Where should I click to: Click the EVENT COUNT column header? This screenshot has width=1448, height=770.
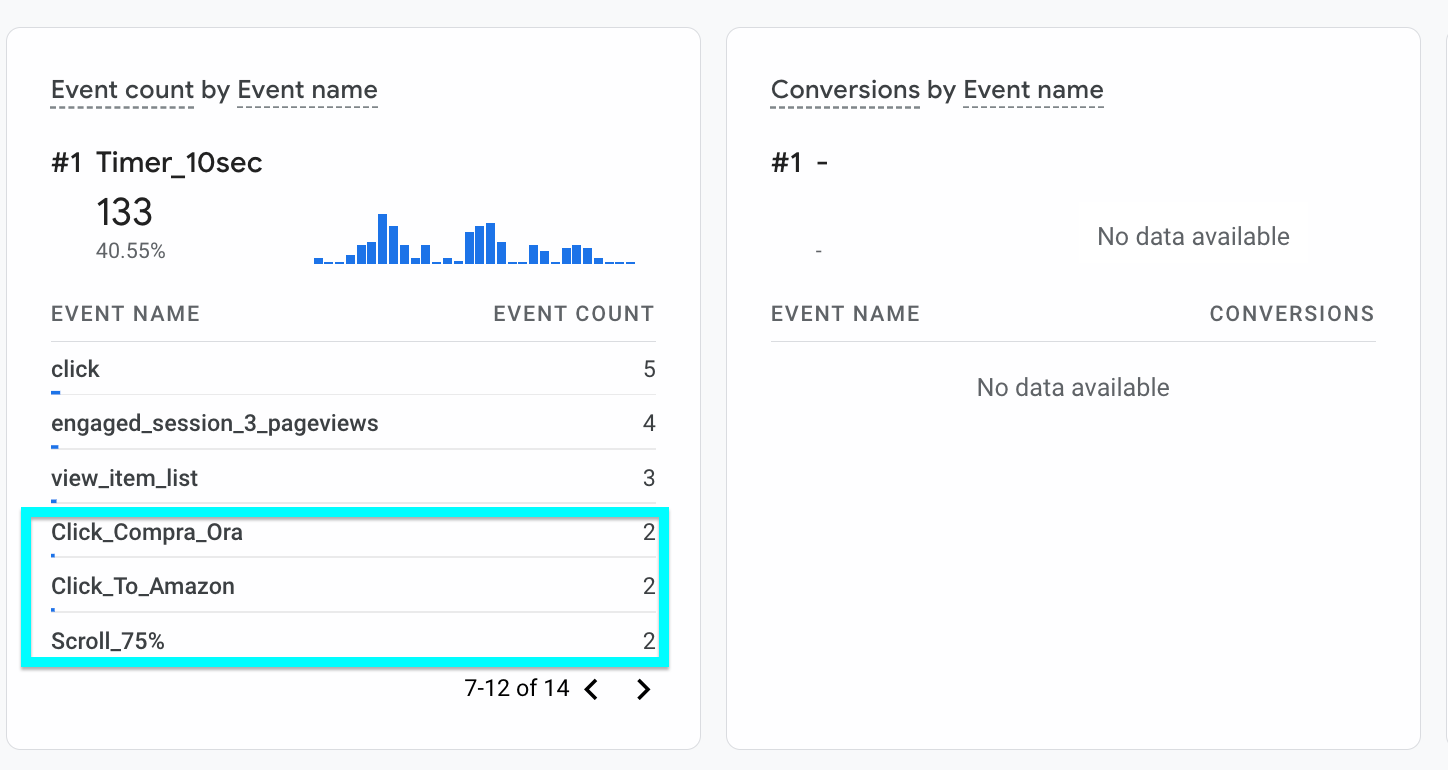pyautogui.click(x=574, y=314)
